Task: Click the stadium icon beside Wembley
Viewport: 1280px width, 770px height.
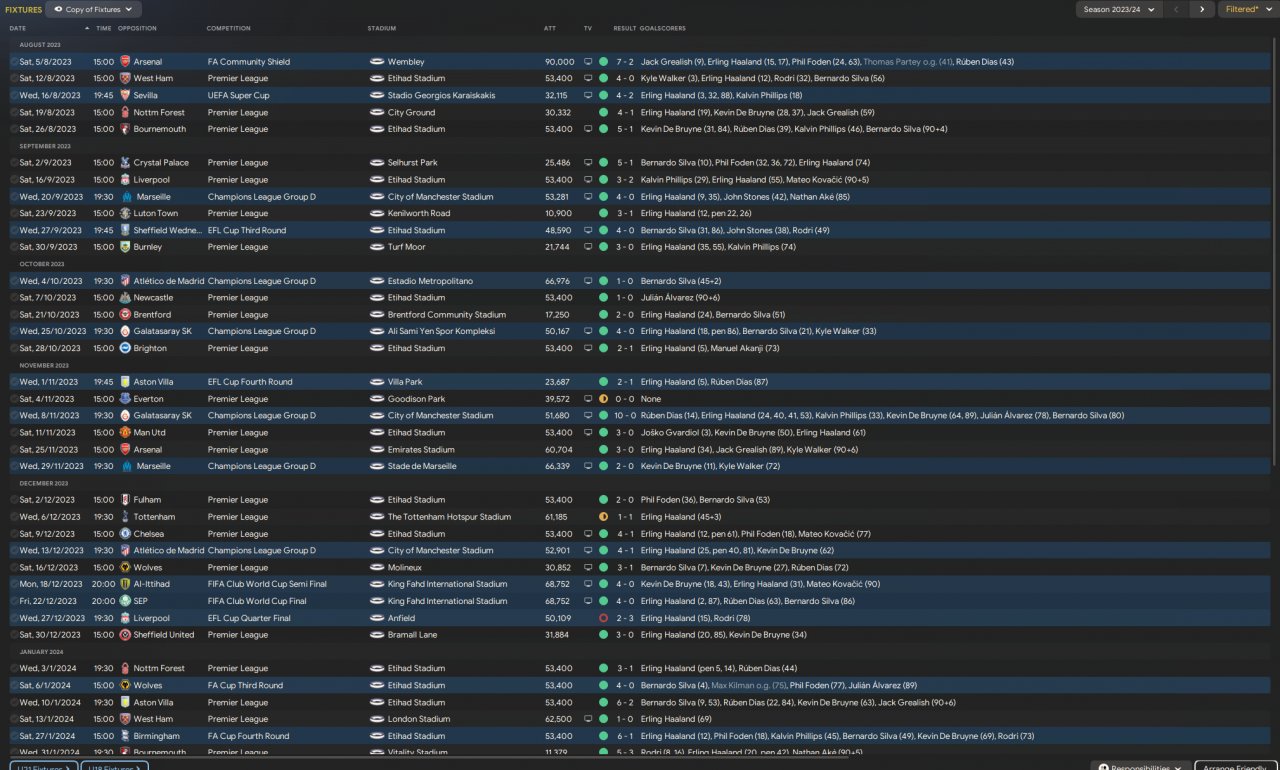Action: (x=377, y=62)
